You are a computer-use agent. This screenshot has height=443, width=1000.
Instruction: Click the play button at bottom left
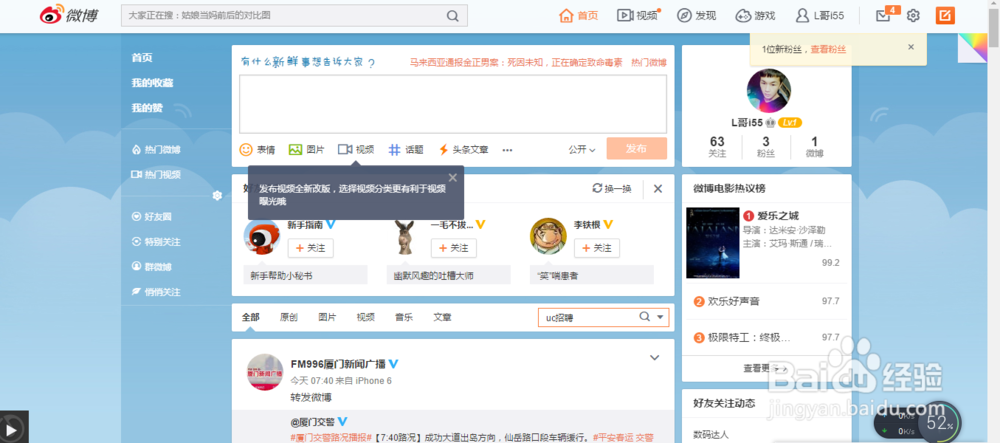click(x=10, y=428)
